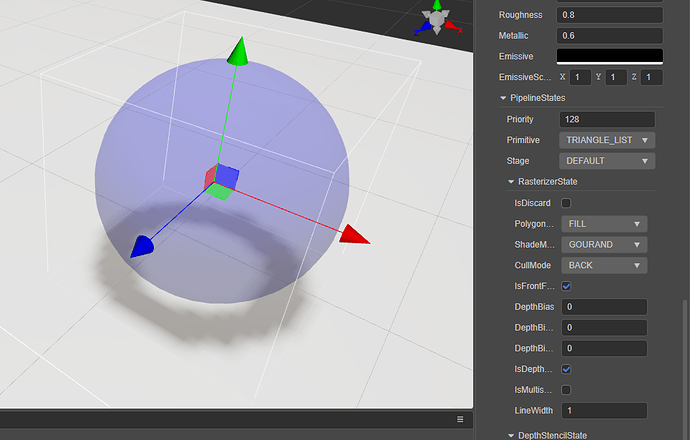The height and width of the screenshot is (440, 690).
Task: Toggle the IsDiscard checkbox
Action: 566,203
